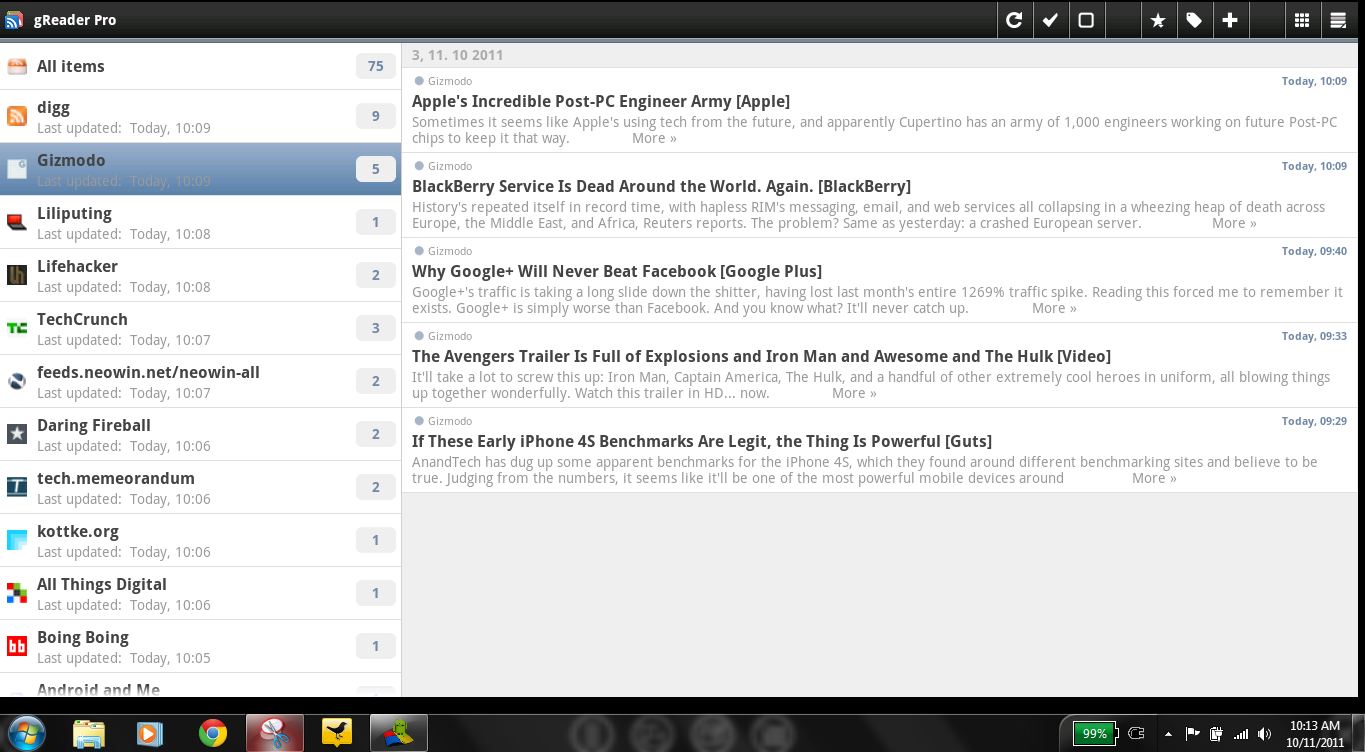Open iPhone 4S Benchmarks article title
This screenshot has height=752, width=1365.
[701, 441]
